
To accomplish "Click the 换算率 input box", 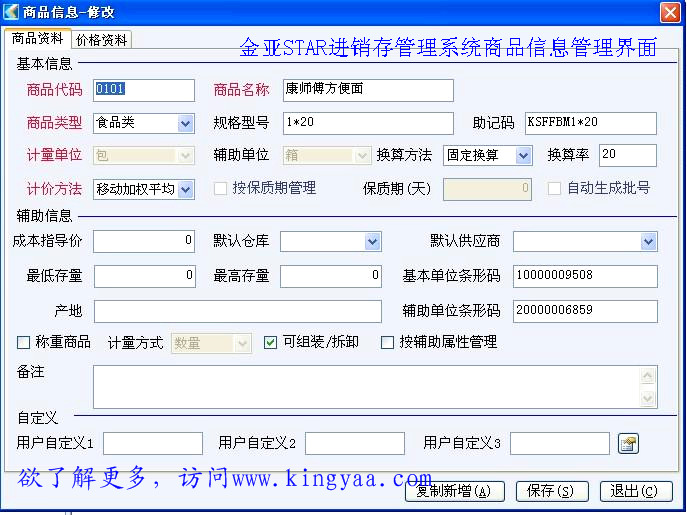I will tap(627, 155).
